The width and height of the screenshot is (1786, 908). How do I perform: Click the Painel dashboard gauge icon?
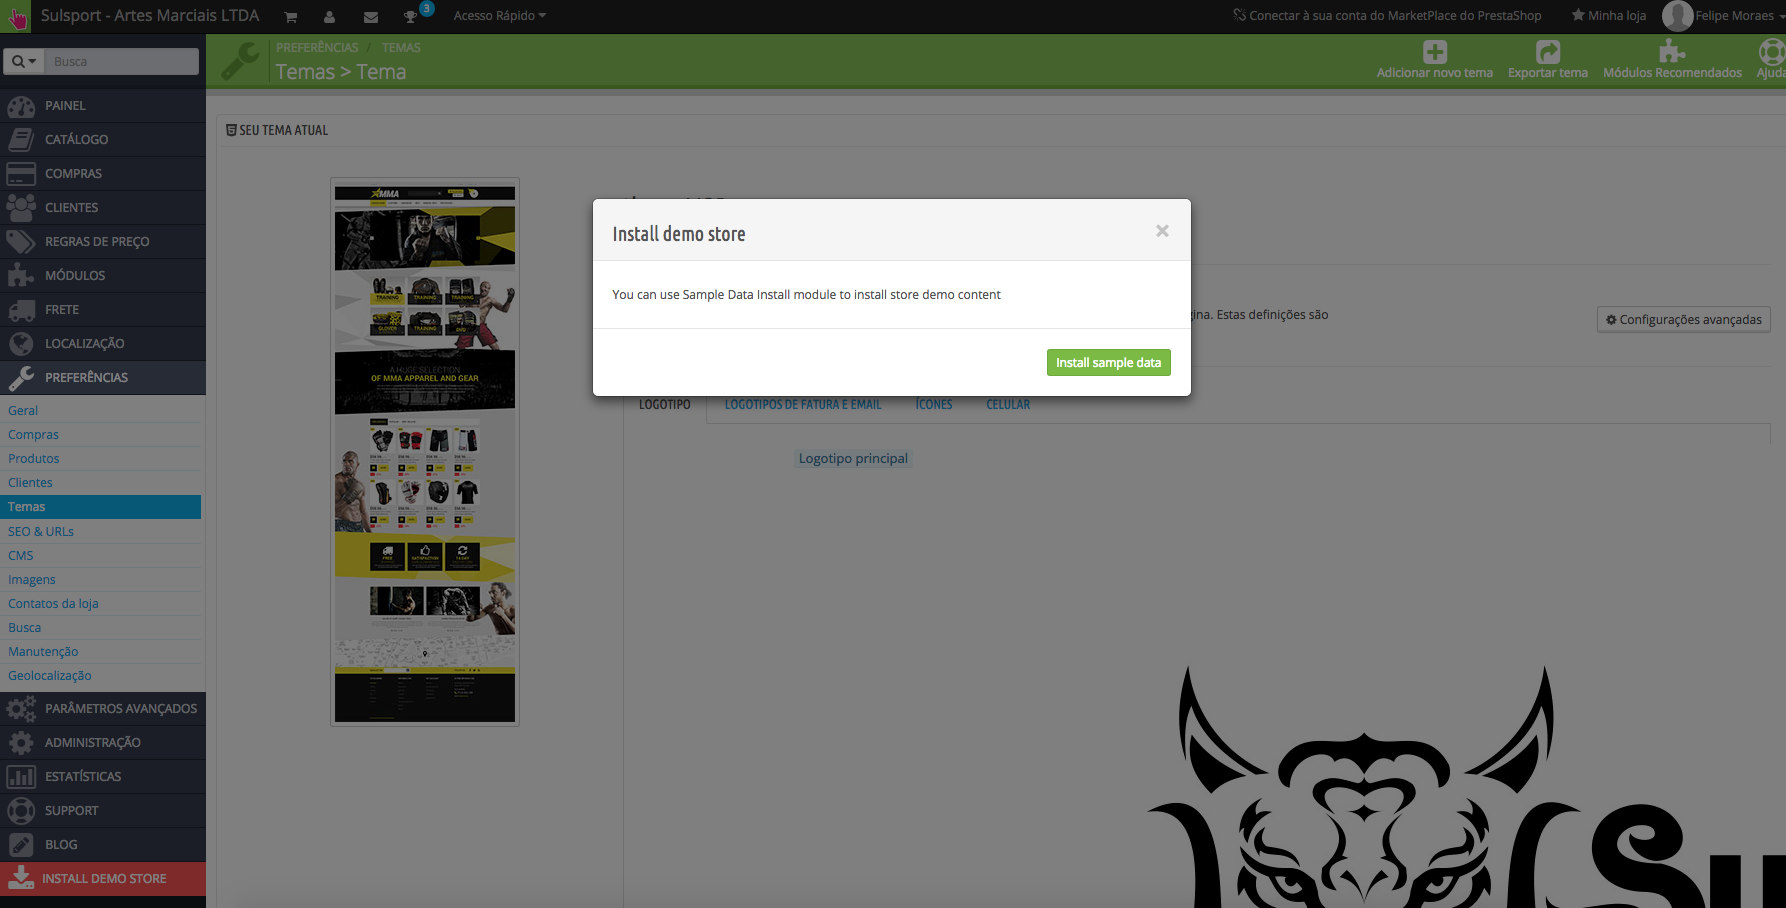click(21, 105)
